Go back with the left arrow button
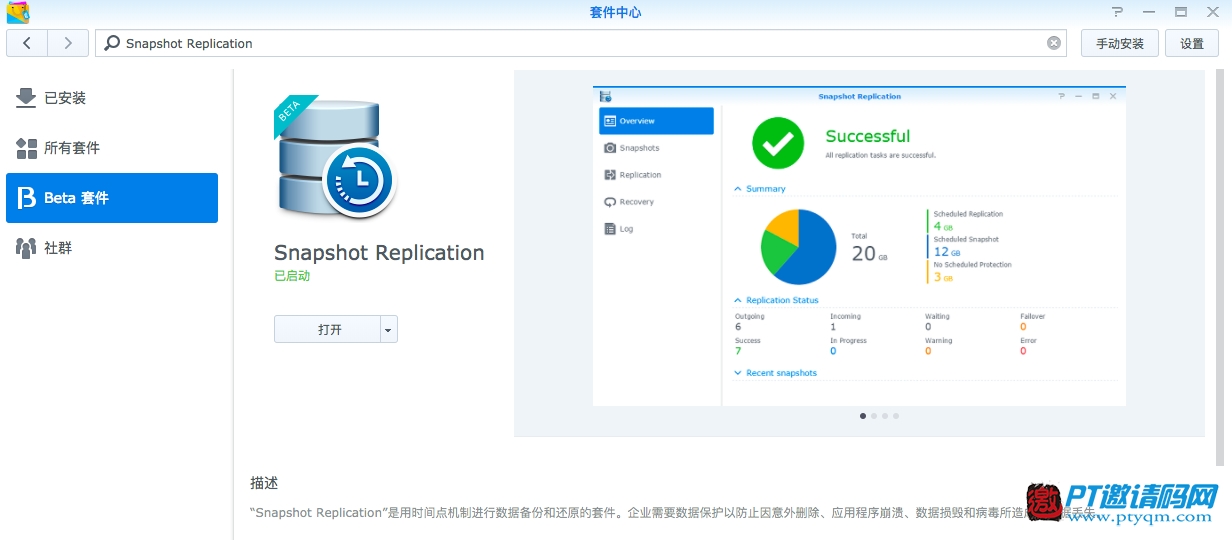 [27, 43]
